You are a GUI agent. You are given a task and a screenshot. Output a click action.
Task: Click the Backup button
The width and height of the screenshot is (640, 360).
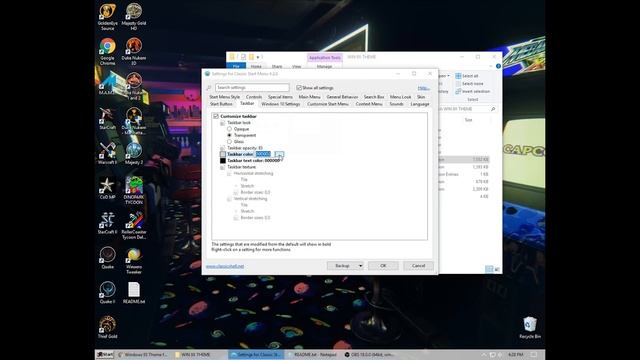point(342,266)
